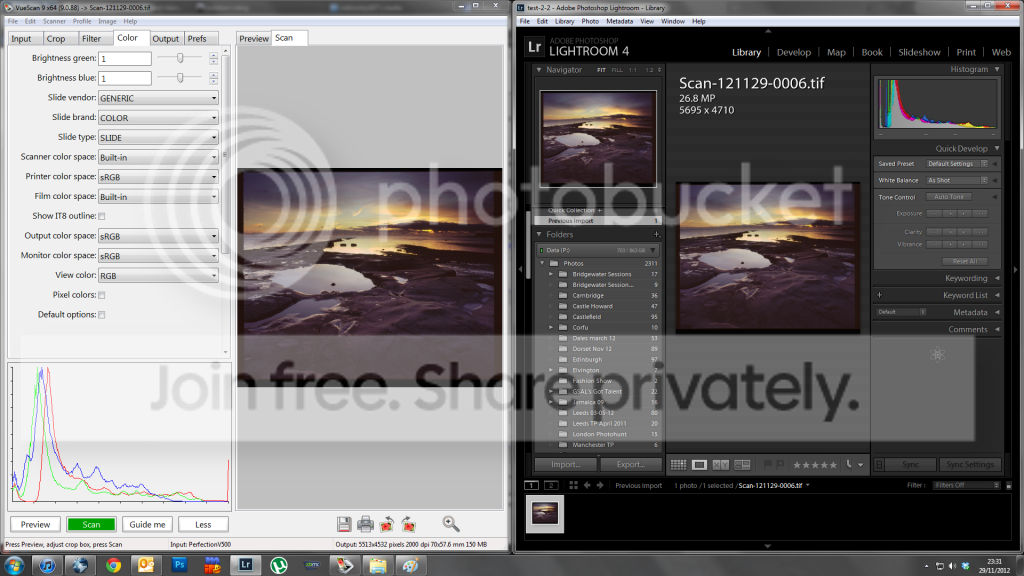Click the Photoshop icon in the taskbar
The width and height of the screenshot is (1024, 576).
(180, 566)
